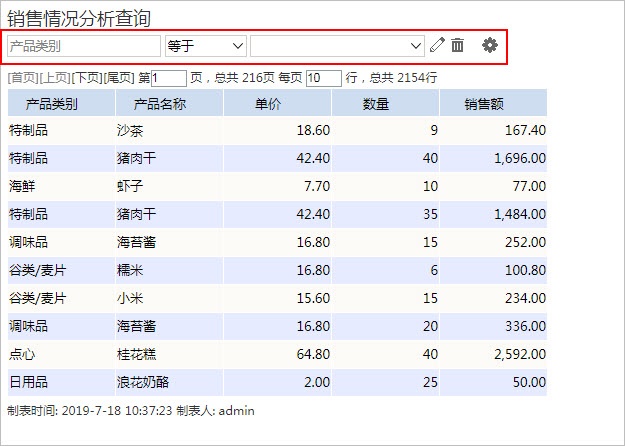
Task: Click the 销售额 column header
Action: (493, 103)
